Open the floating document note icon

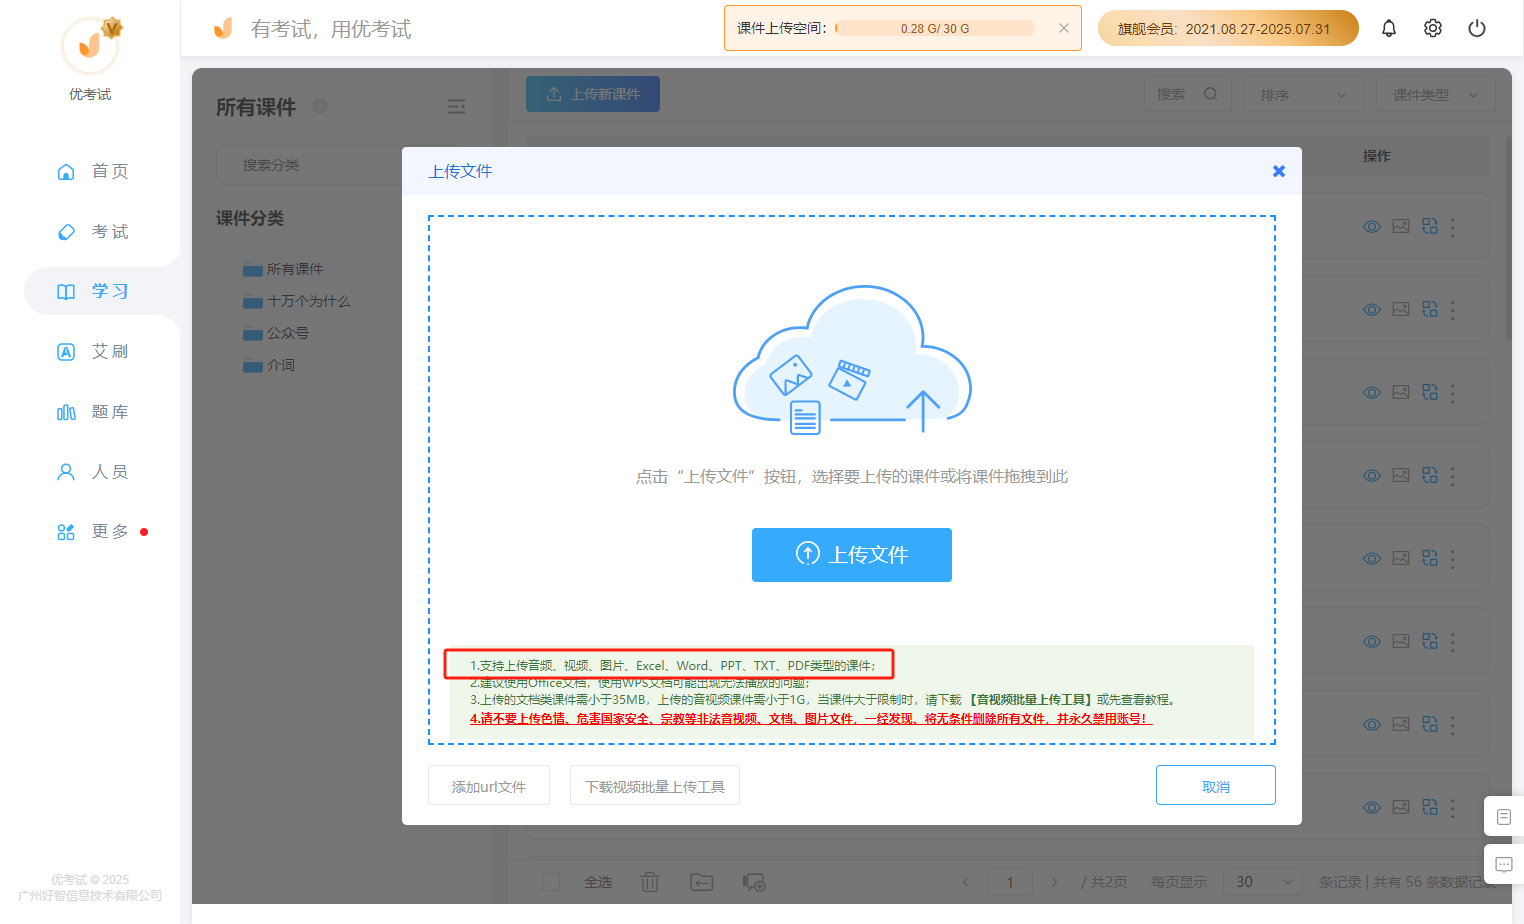[x=1504, y=817]
